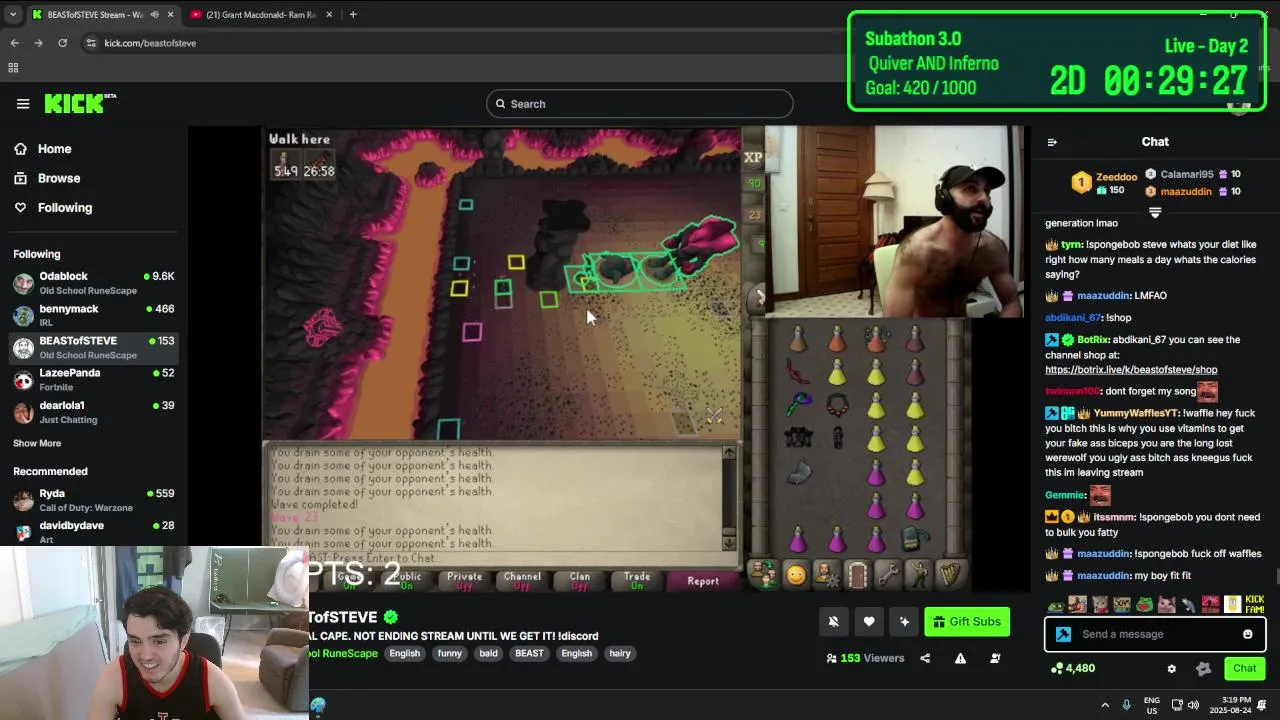Open the Kick hamburger menu
Viewport: 1280px width, 720px height.
coord(23,104)
